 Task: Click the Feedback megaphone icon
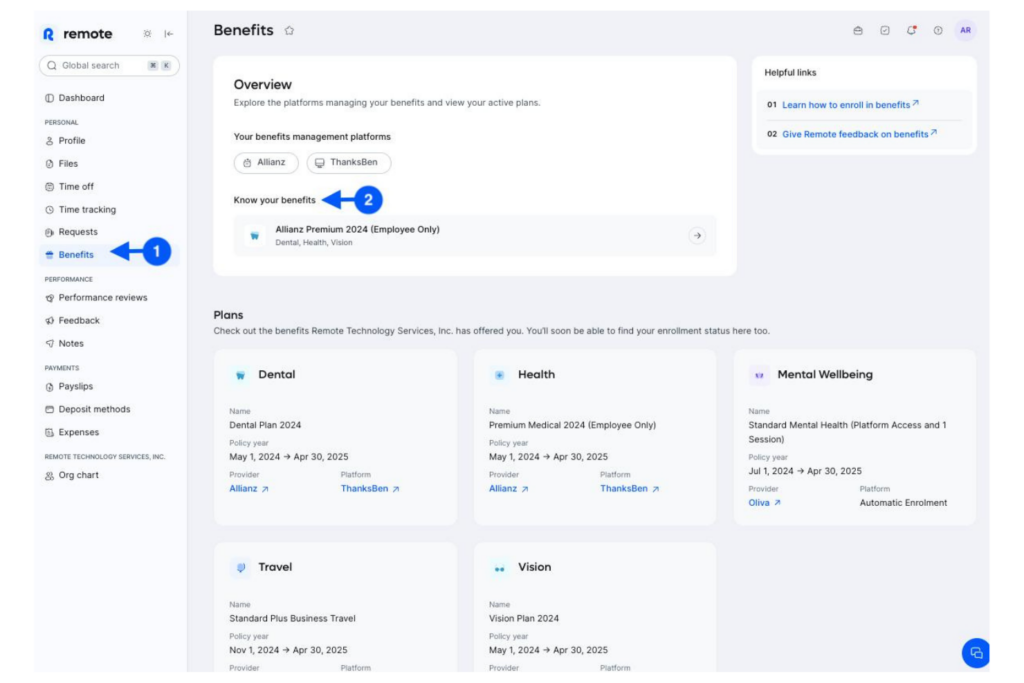(50, 321)
